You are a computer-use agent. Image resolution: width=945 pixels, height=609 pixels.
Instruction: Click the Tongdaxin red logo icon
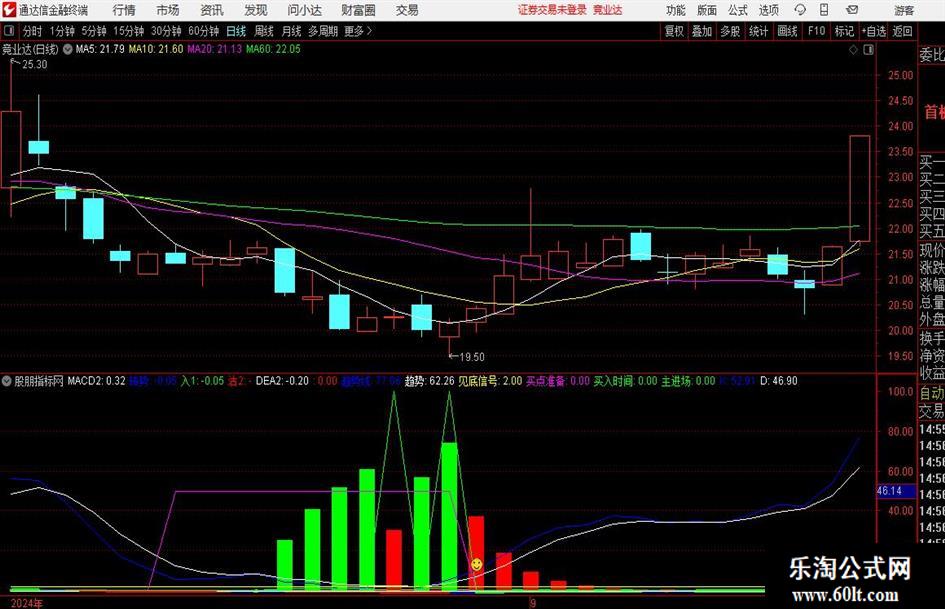[8, 10]
